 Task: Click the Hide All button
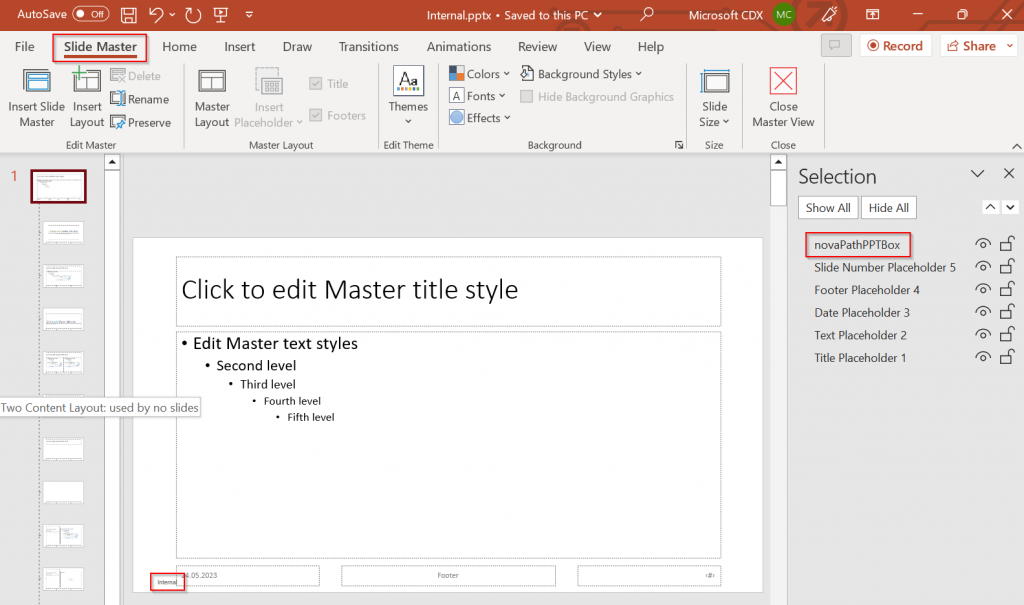pos(888,208)
